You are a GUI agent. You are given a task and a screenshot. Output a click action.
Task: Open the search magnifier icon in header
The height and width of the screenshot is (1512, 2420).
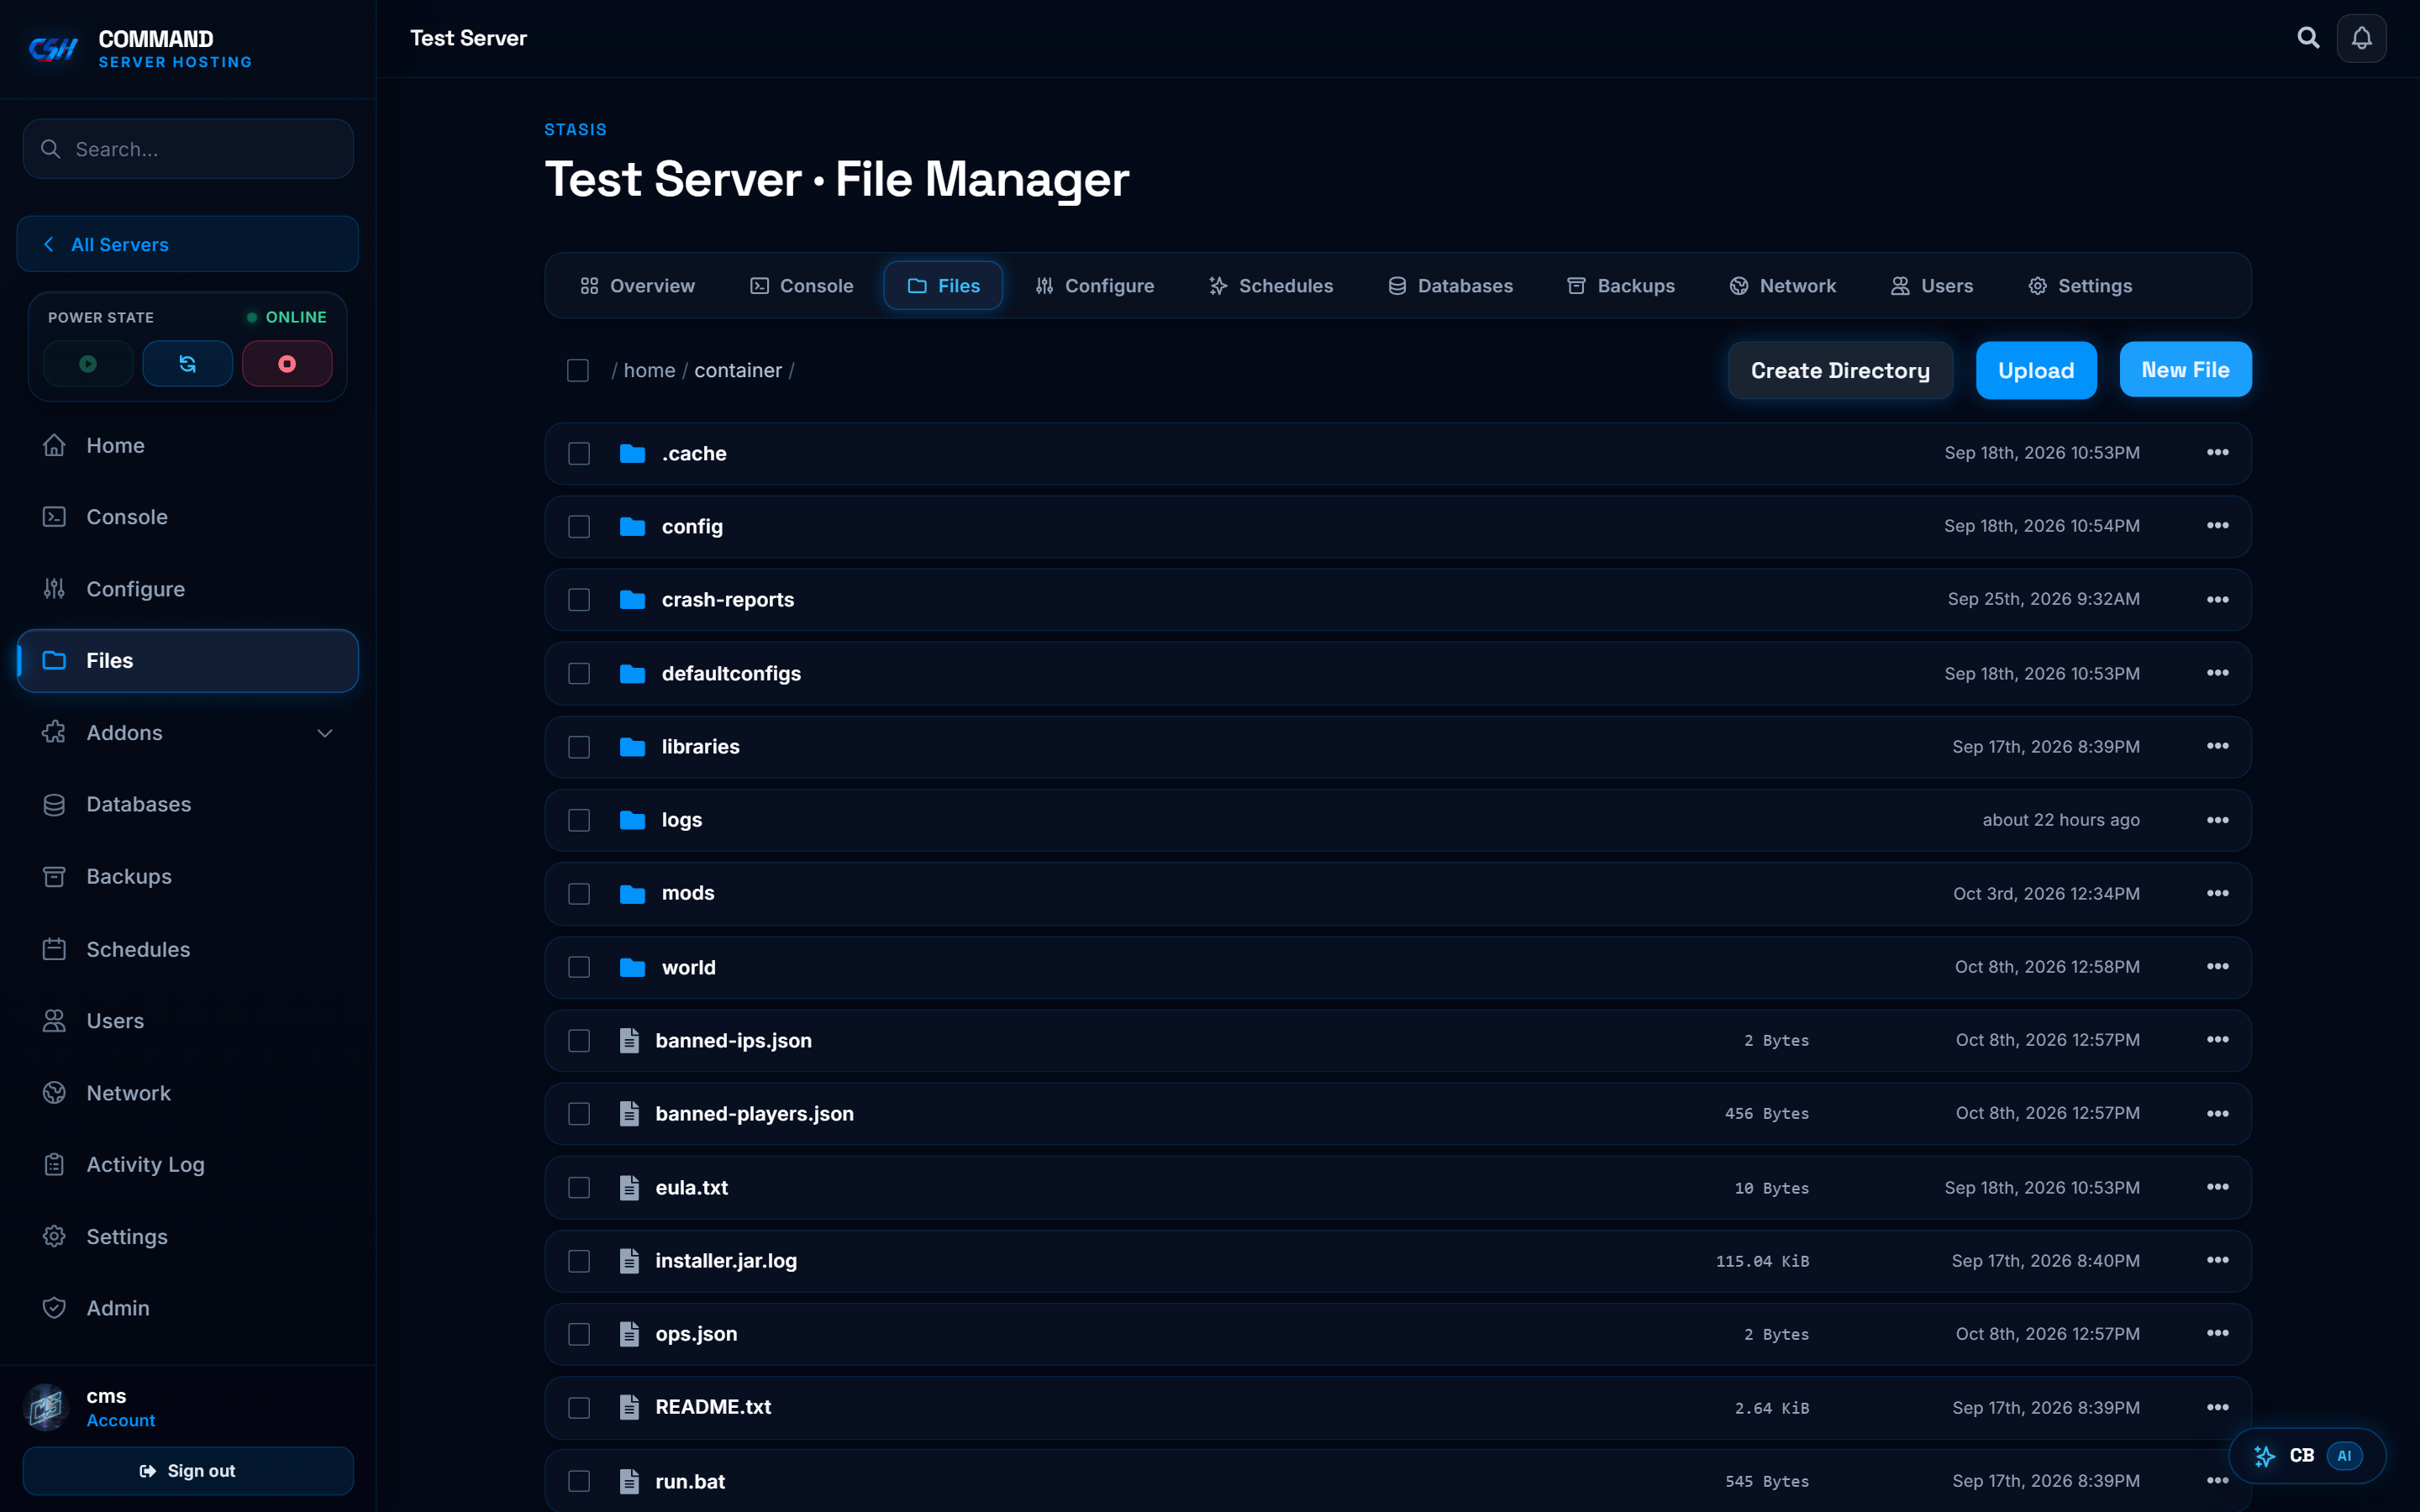click(x=2308, y=38)
